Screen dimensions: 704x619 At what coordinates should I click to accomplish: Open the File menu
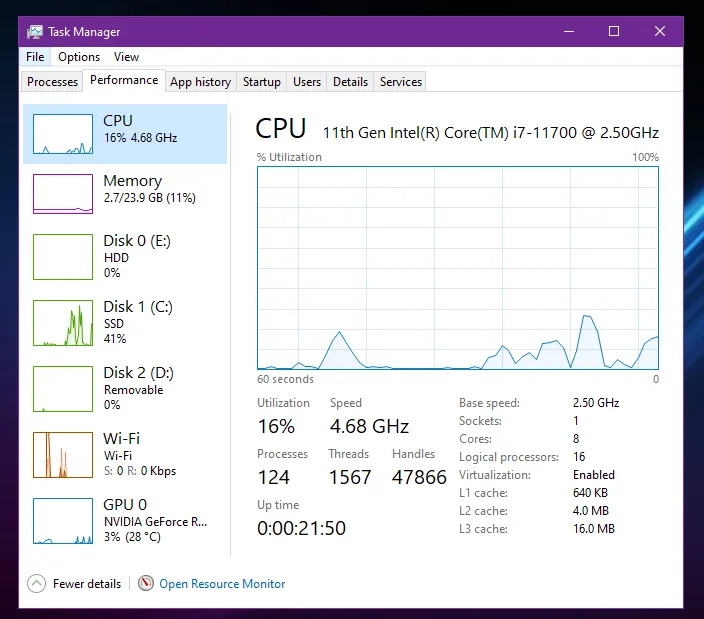pyautogui.click(x=35, y=57)
